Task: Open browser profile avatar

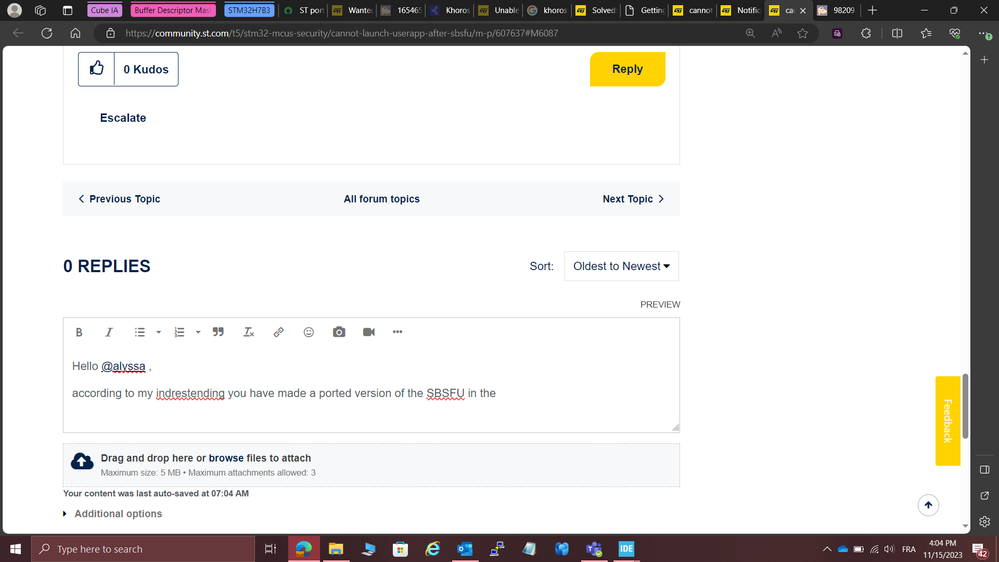Action: tap(14, 10)
